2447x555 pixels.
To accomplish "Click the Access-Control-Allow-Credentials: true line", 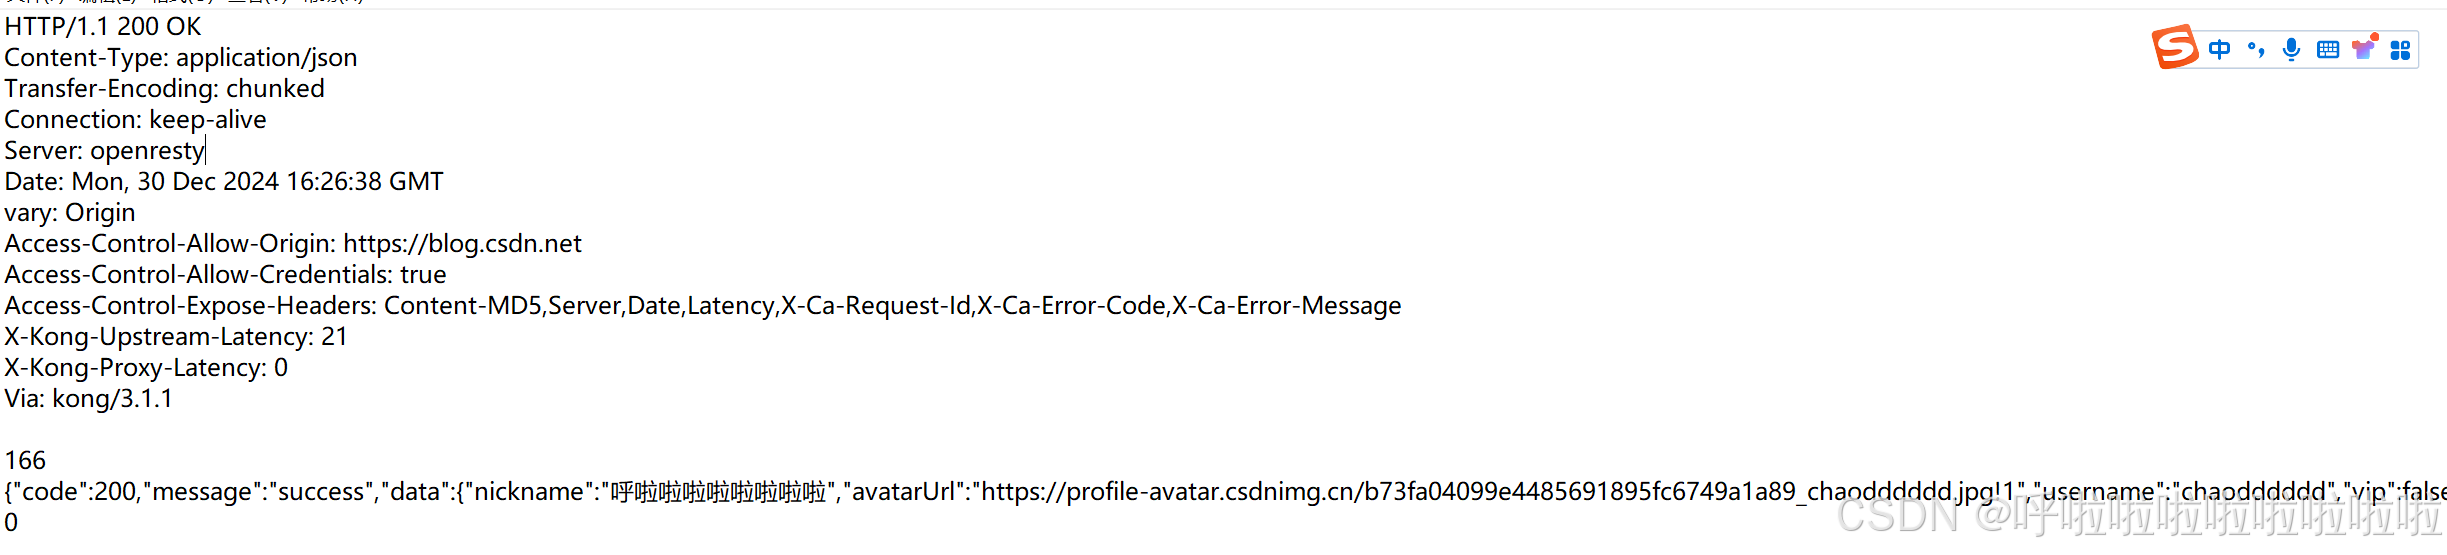I will 226,275.
